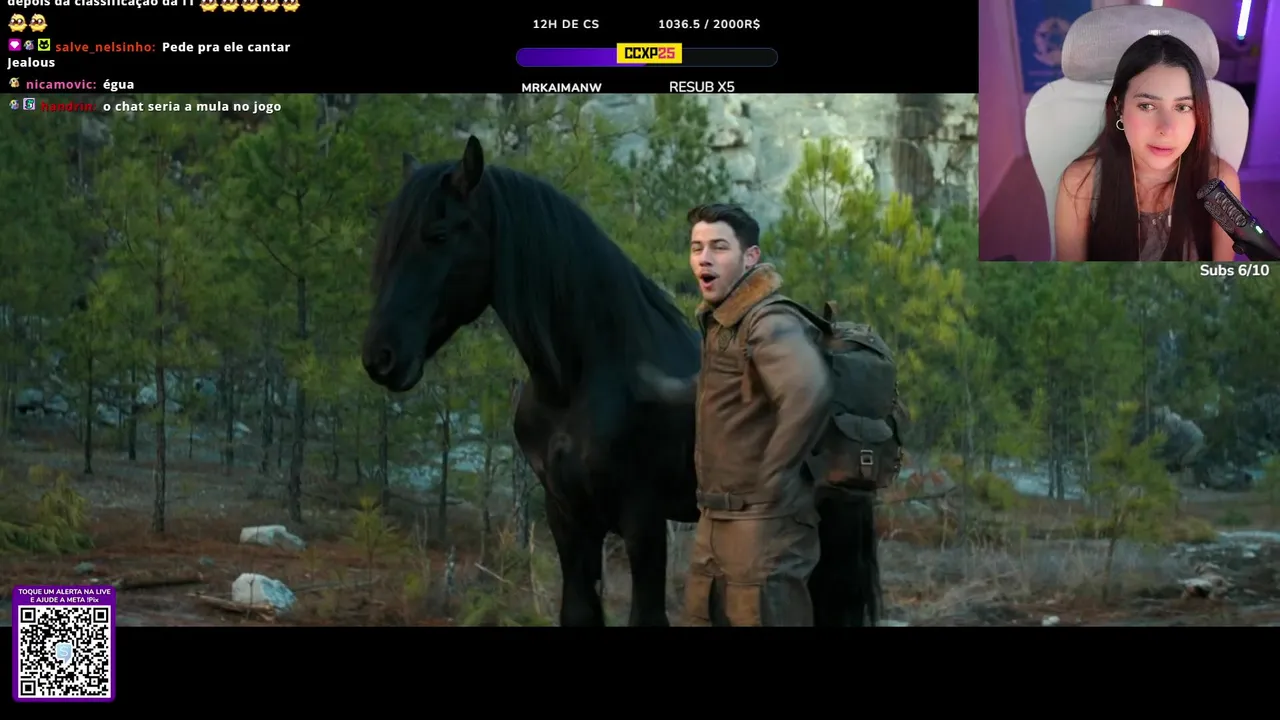This screenshot has height=720, width=1280.
Task: Click the badge left of nicamovic's name
Action: pos(14,83)
